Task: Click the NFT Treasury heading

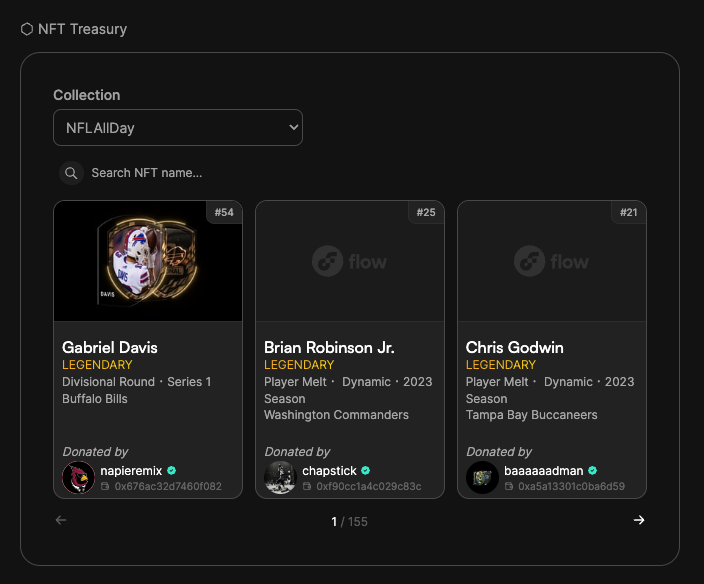Action: 83,29
